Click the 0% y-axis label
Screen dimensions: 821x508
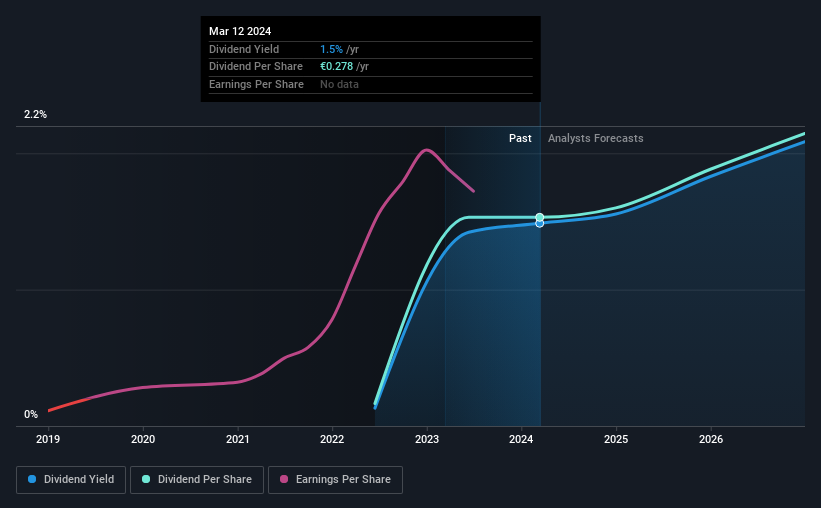(x=31, y=414)
